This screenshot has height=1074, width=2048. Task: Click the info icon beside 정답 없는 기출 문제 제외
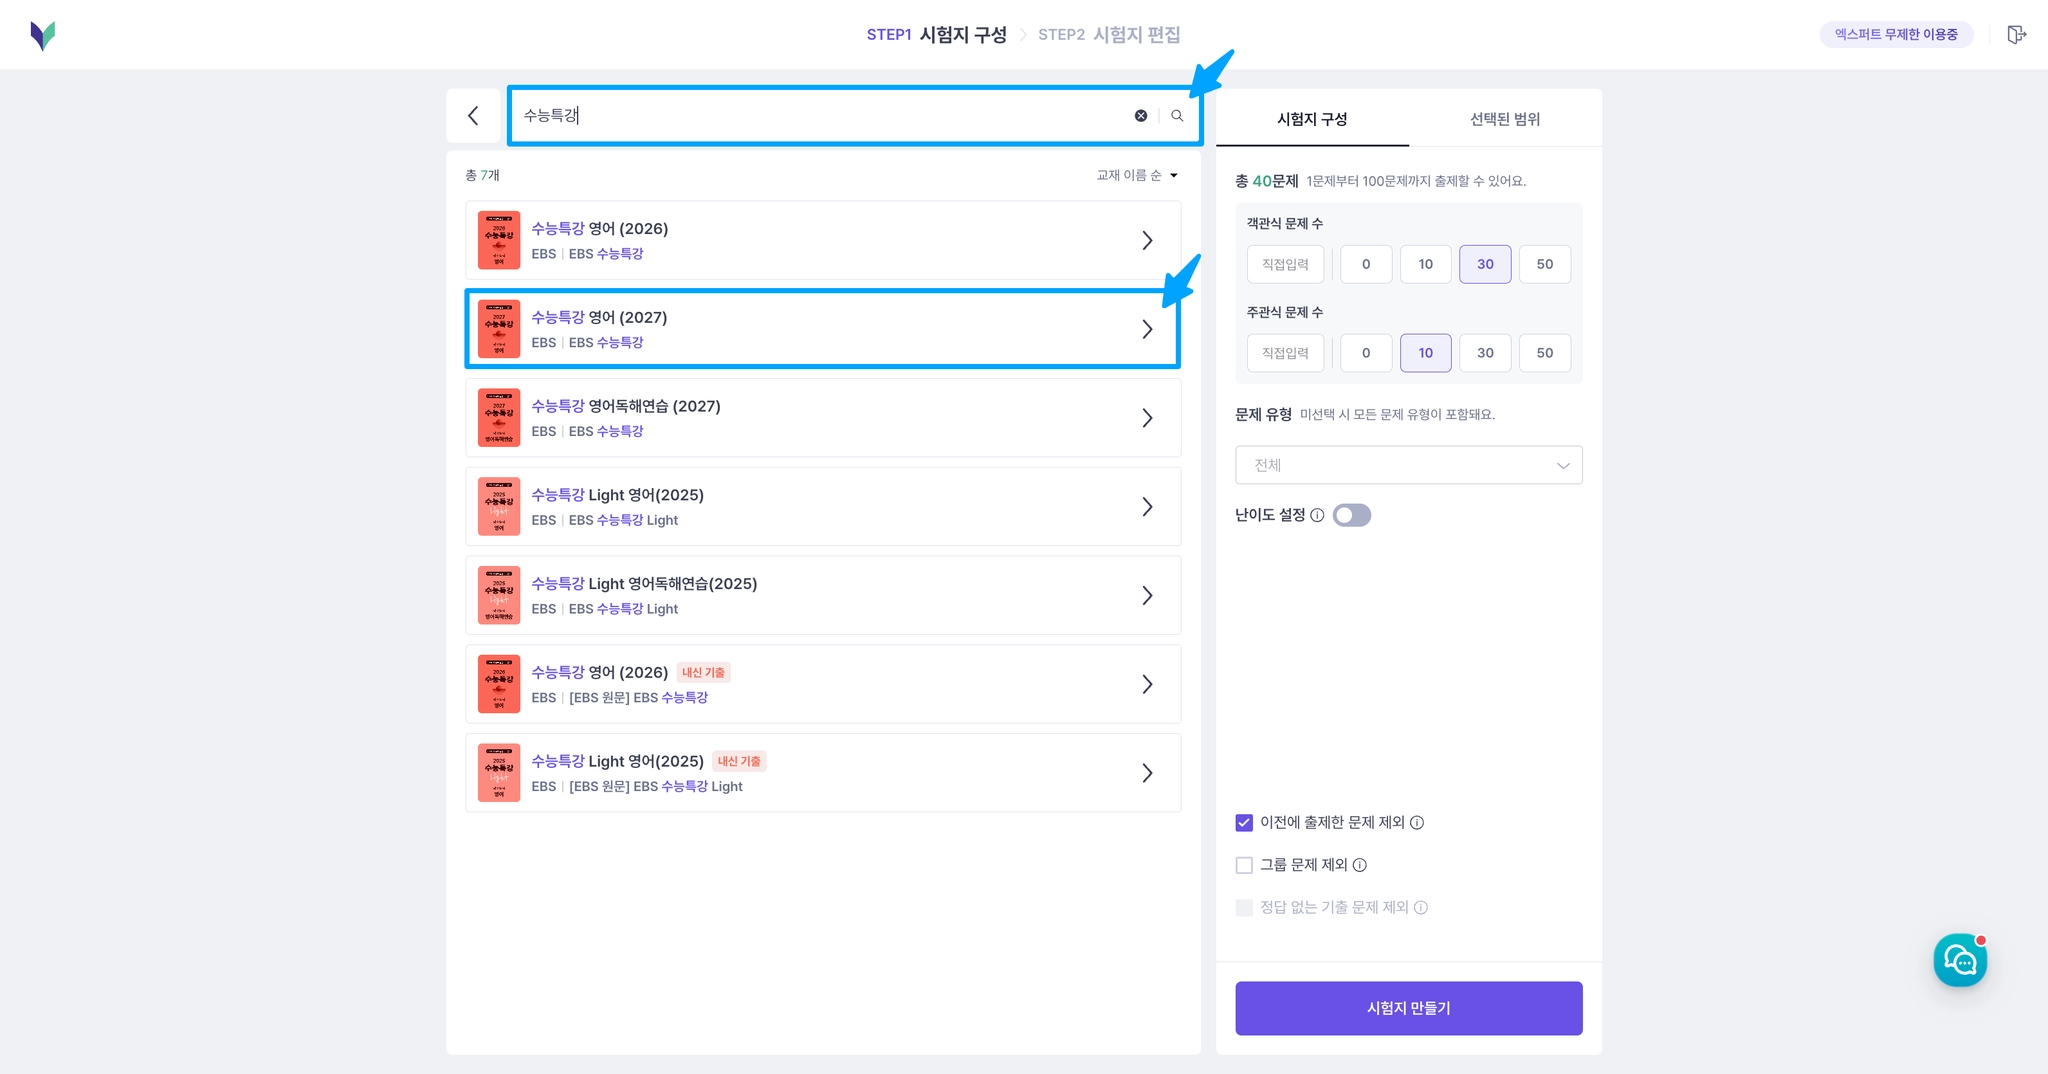1421,907
